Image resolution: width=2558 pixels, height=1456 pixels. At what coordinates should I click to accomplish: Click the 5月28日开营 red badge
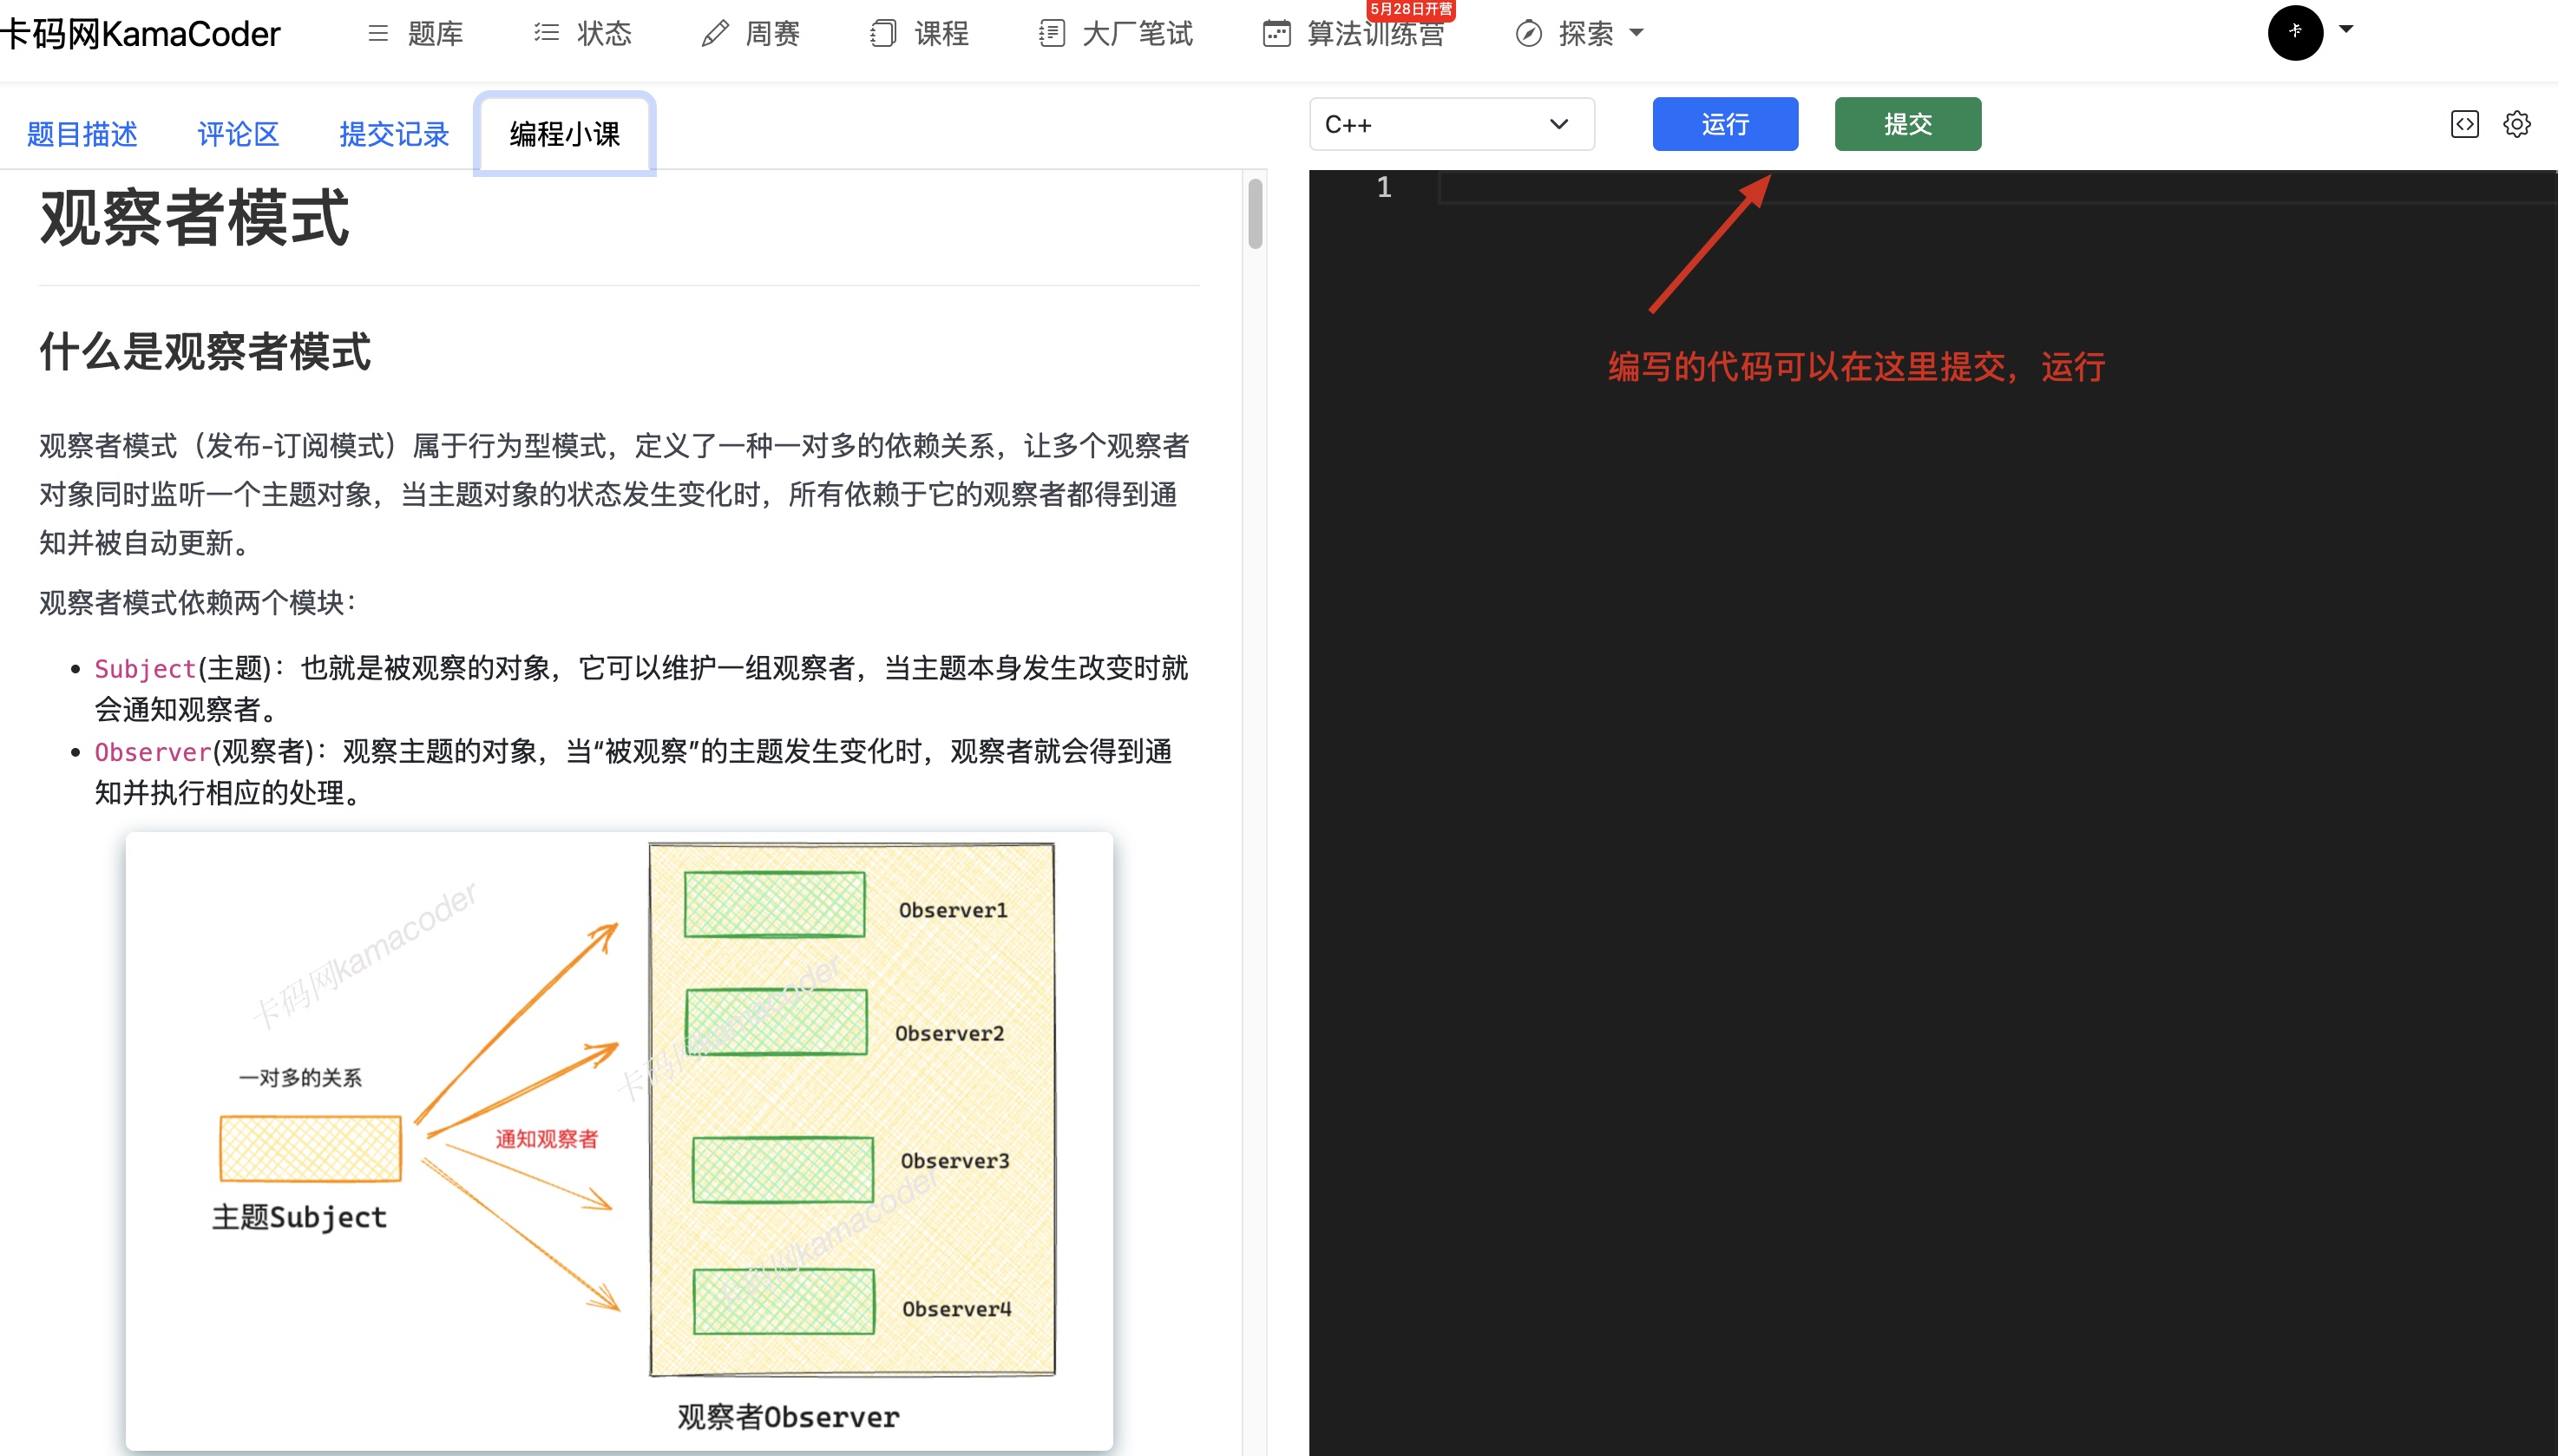pos(1411,9)
